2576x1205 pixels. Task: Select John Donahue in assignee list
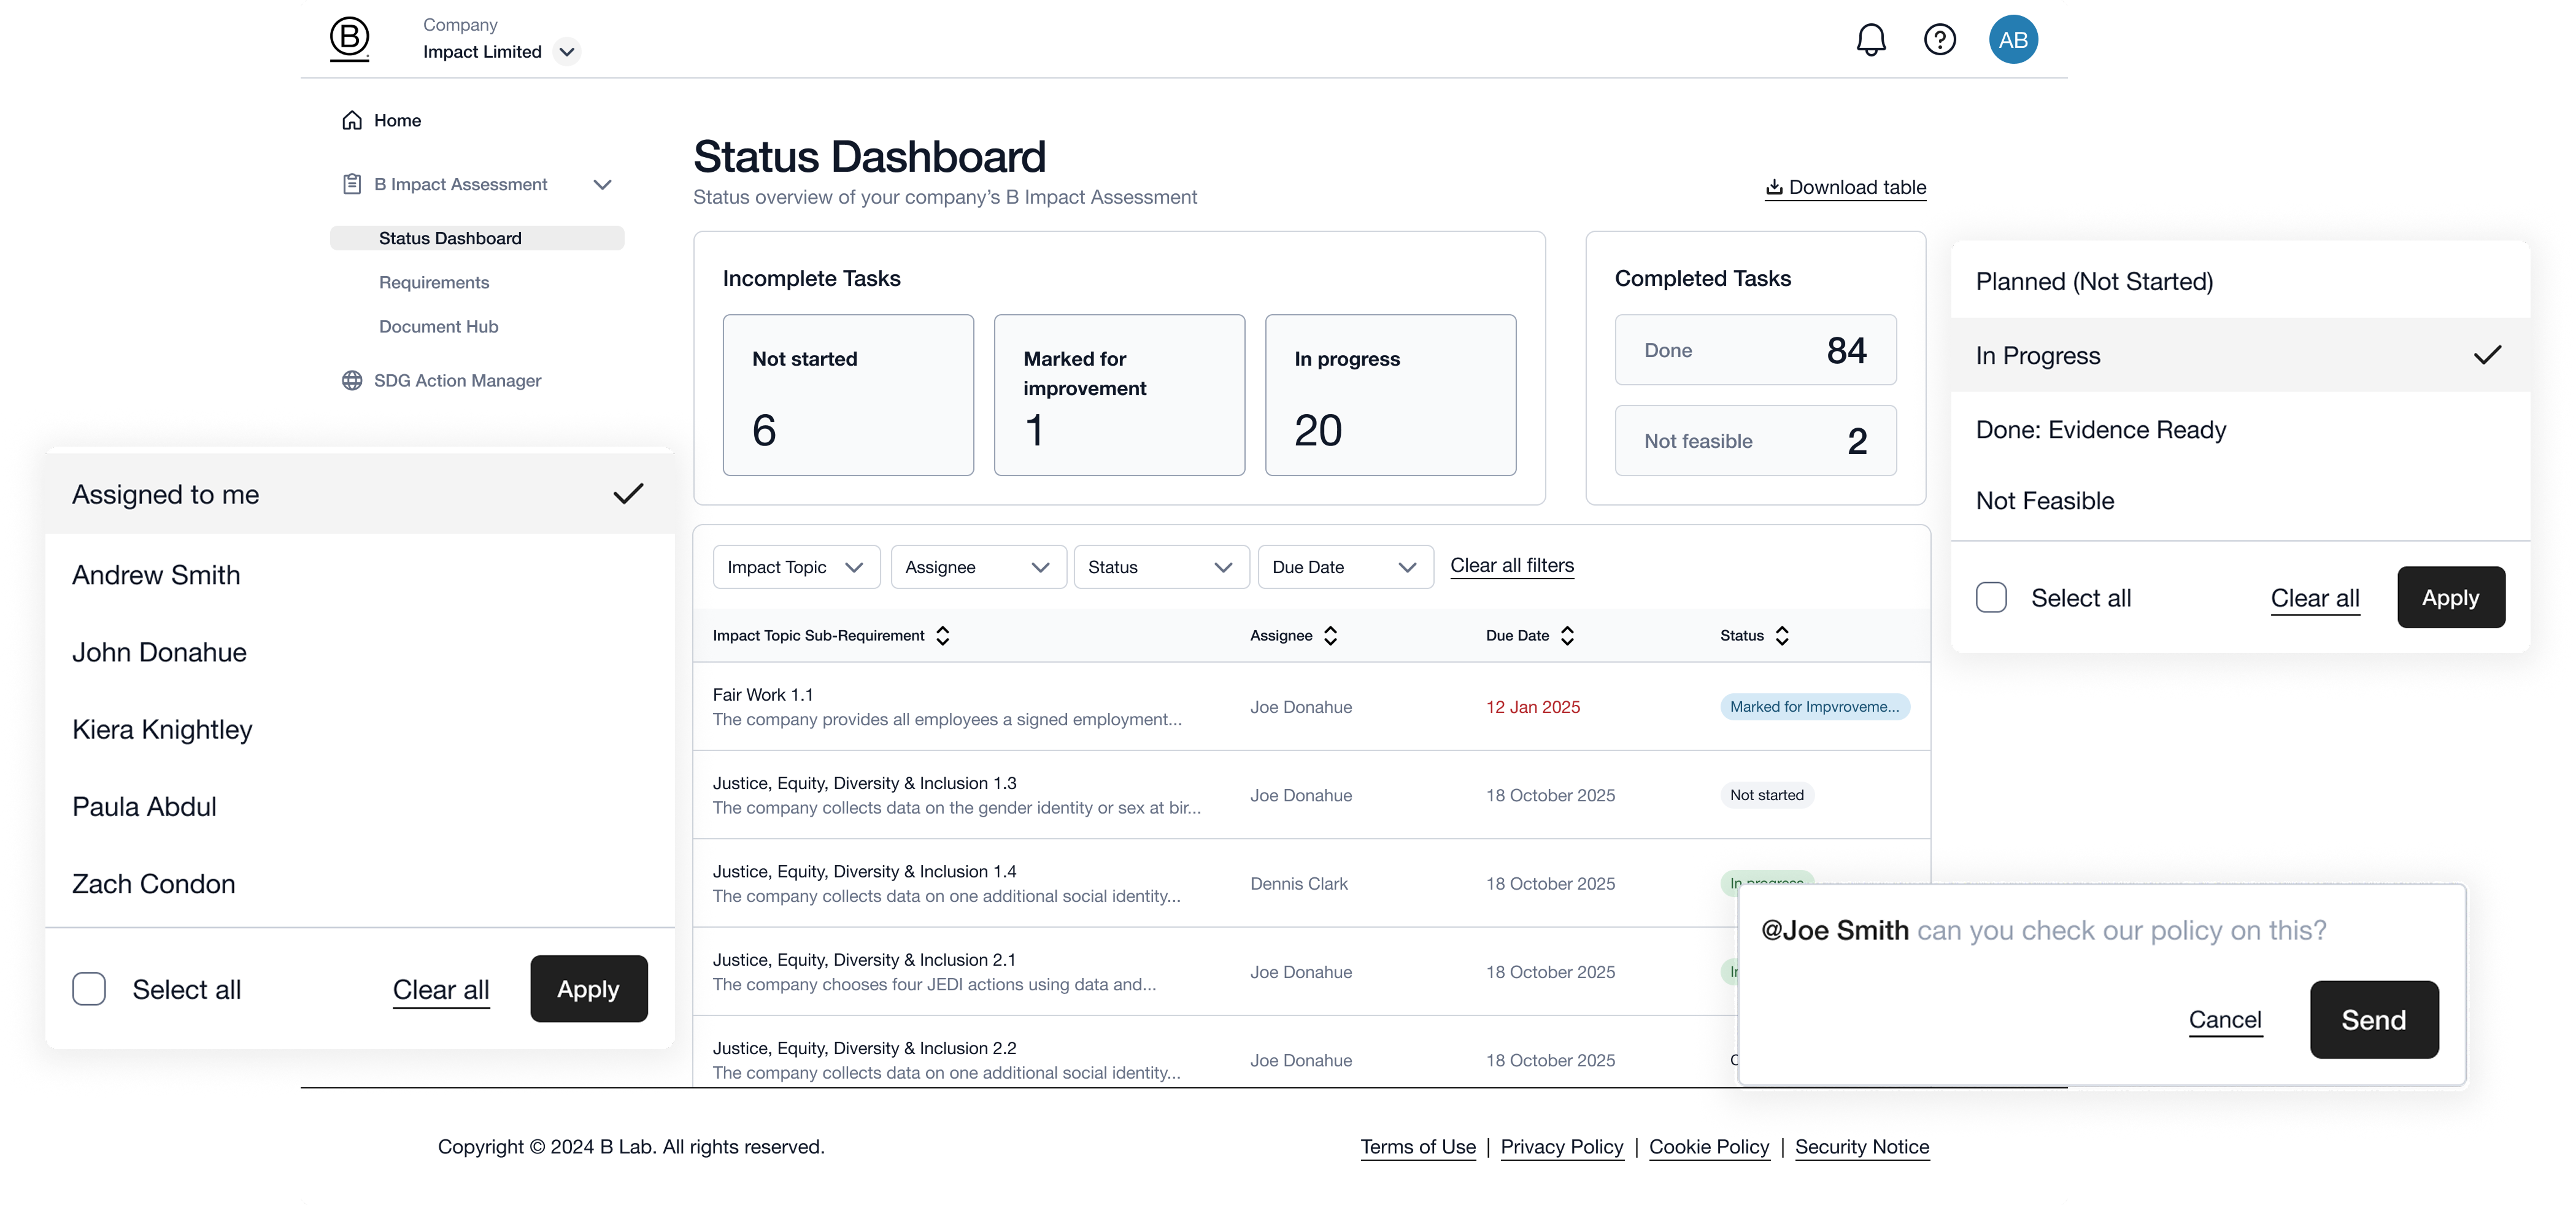point(360,652)
